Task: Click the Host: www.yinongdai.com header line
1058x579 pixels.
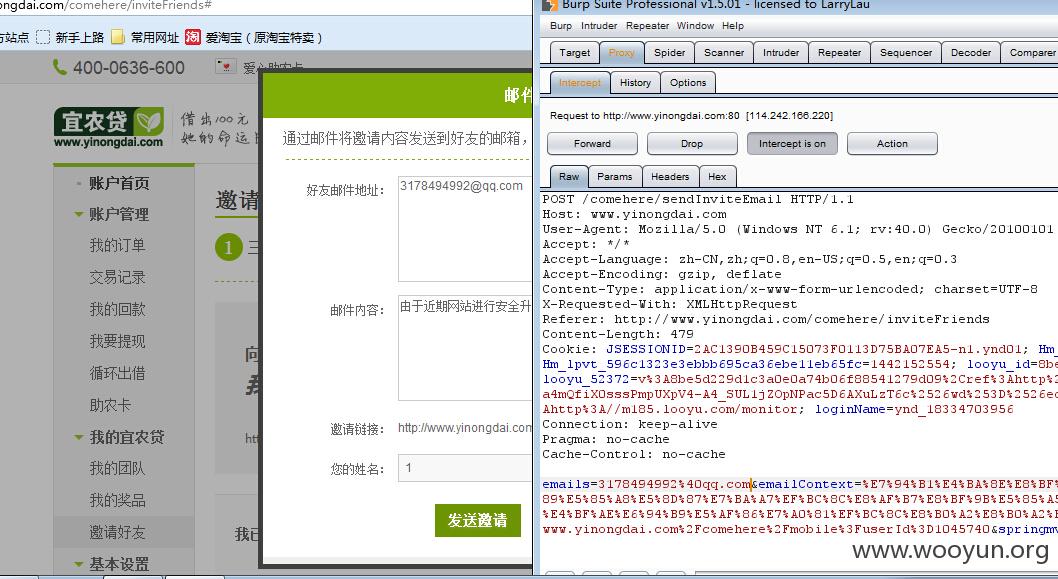Action: [635, 214]
